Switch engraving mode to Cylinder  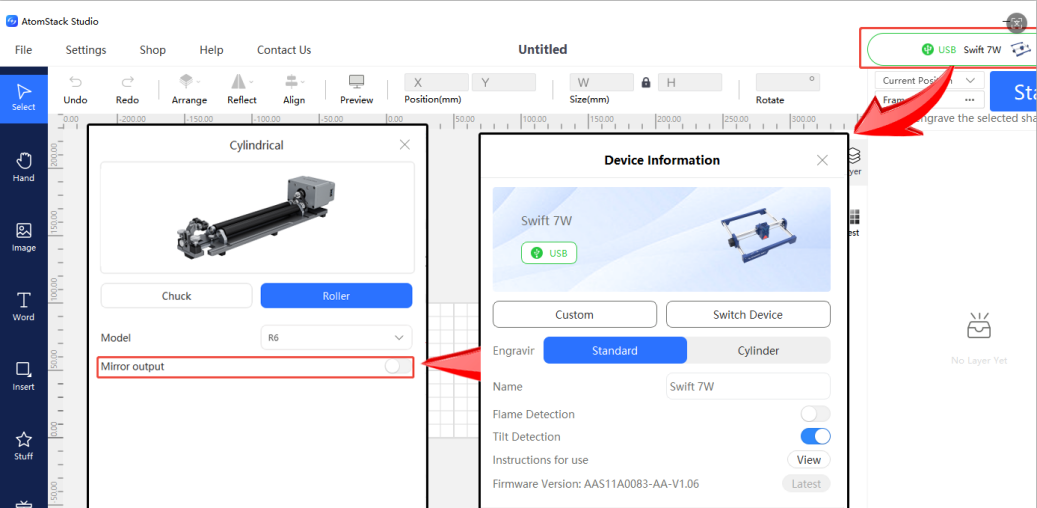pyautogui.click(x=759, y=351)
